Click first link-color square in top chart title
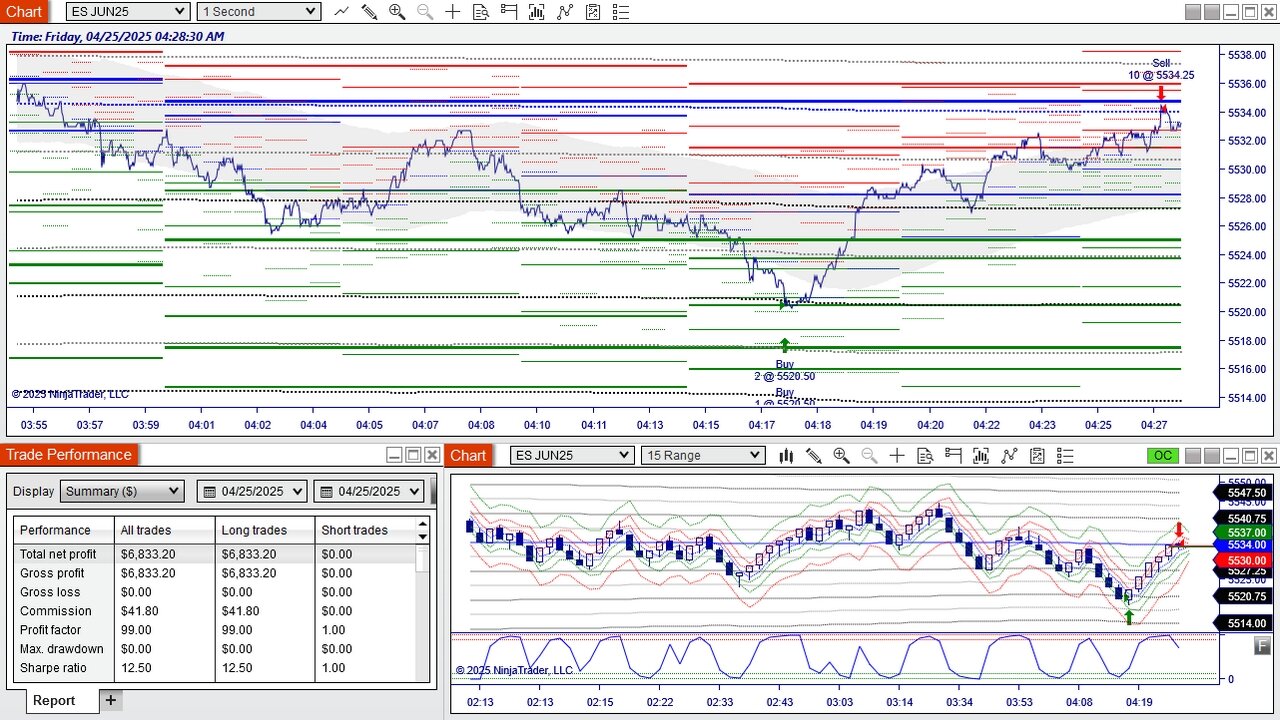 pyautogui.click(x=1192, y=11)
